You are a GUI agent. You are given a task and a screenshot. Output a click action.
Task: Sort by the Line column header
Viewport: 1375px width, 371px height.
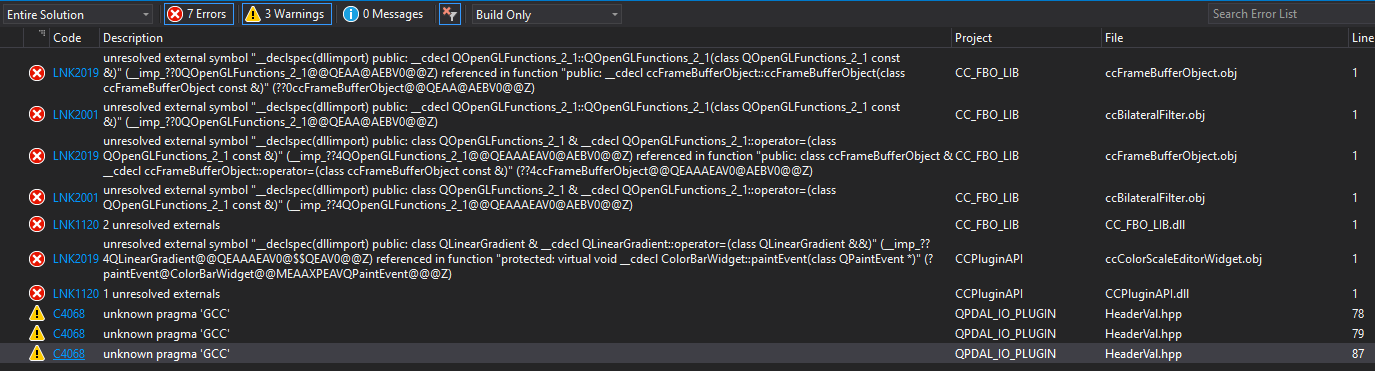(1362, 37)
